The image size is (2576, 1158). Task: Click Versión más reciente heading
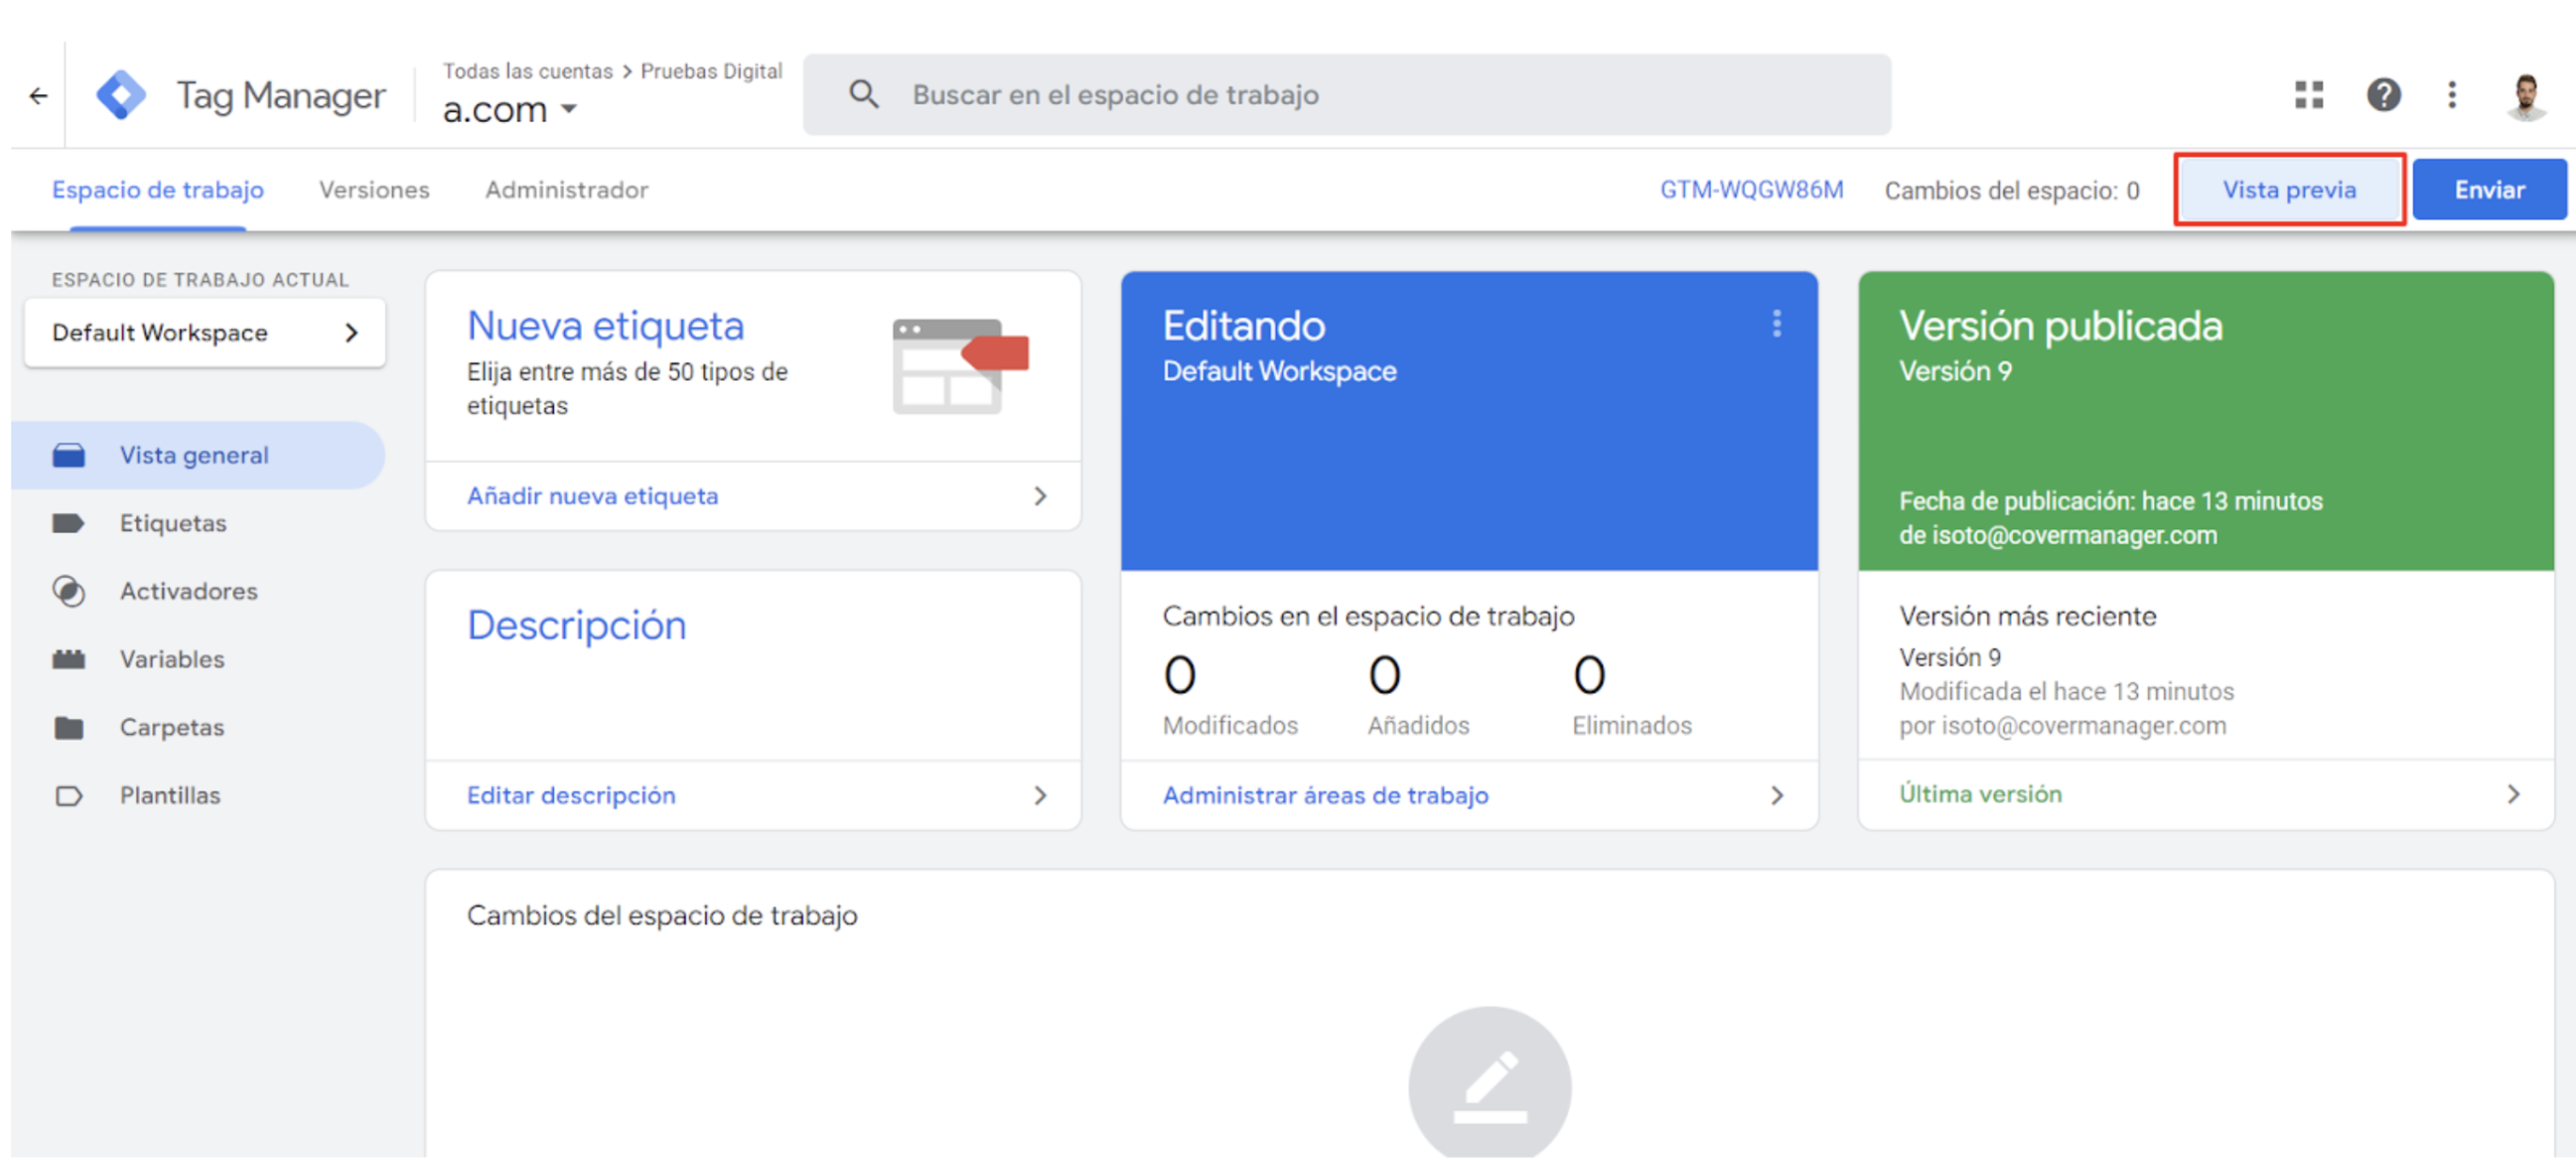pos(2027,616)
